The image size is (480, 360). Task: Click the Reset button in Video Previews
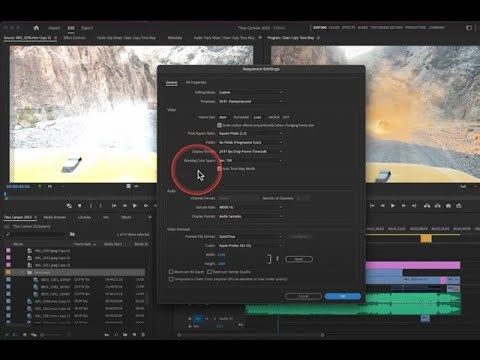pyautogui.click(x=299, y=259)
